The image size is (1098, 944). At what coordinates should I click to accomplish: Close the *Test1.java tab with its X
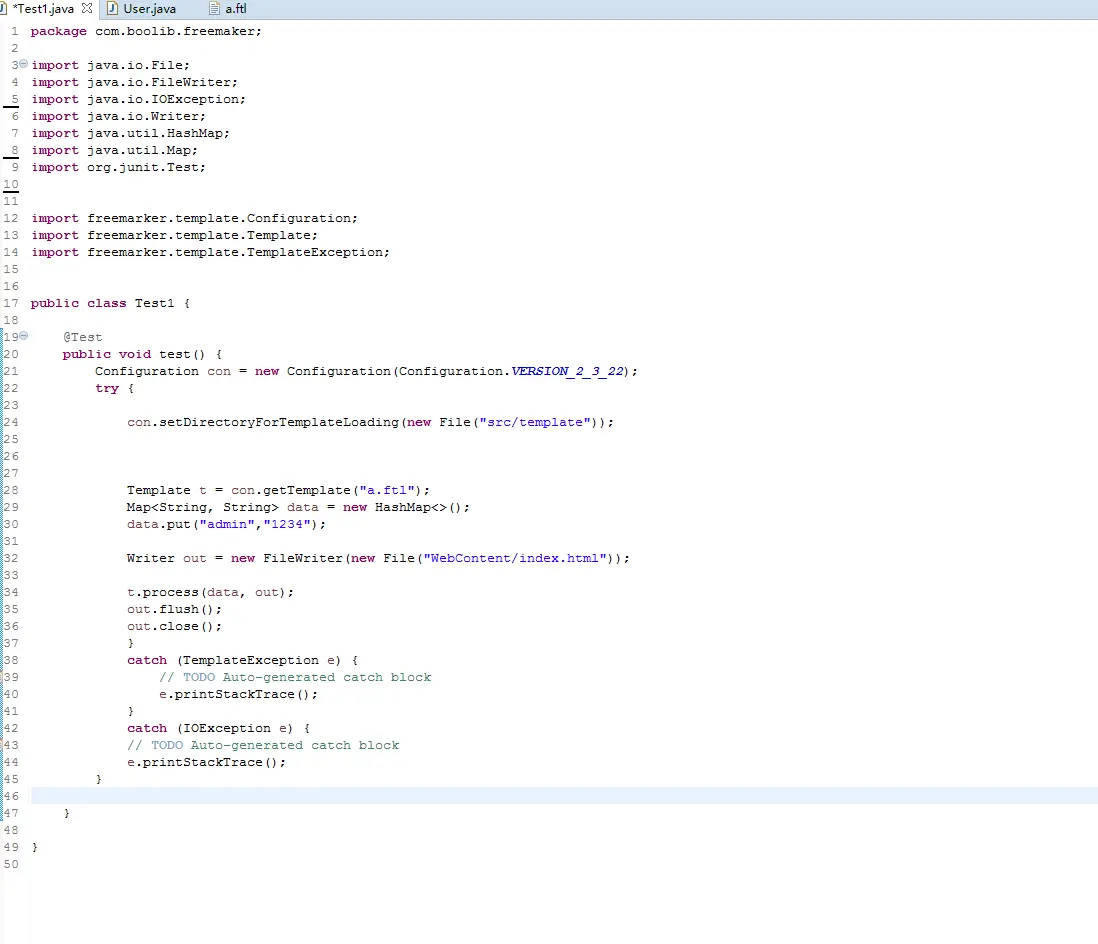pyautogui.click(x=87, y=8)
